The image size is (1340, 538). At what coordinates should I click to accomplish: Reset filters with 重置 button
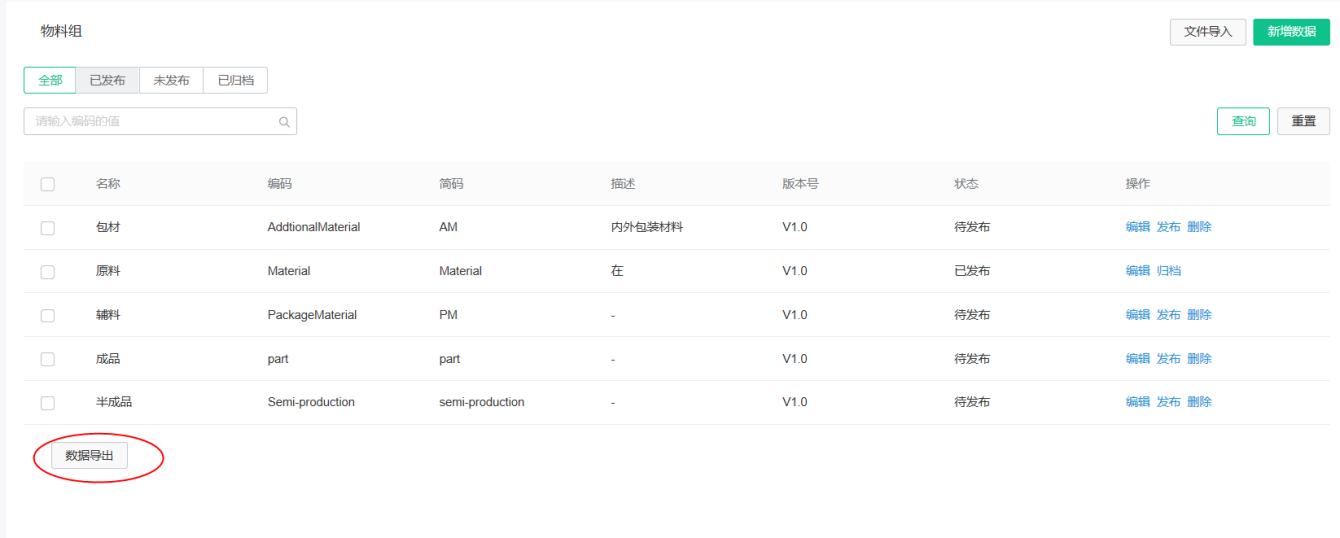click(1303, 121)
